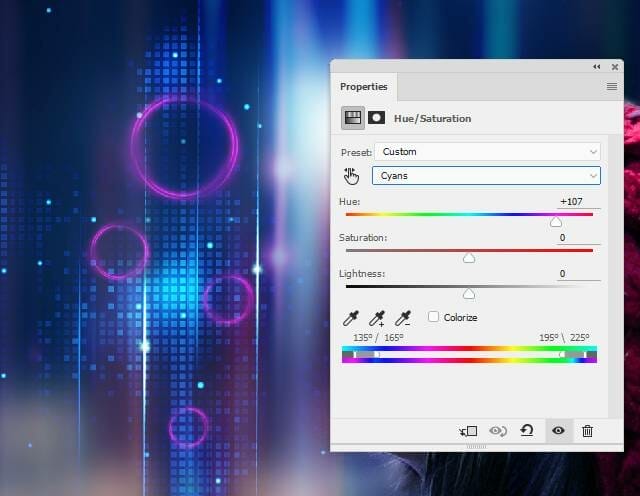640x496 pixels.
Task: Pick the add-to-sample eyedropper
Action: coord(377,318)
